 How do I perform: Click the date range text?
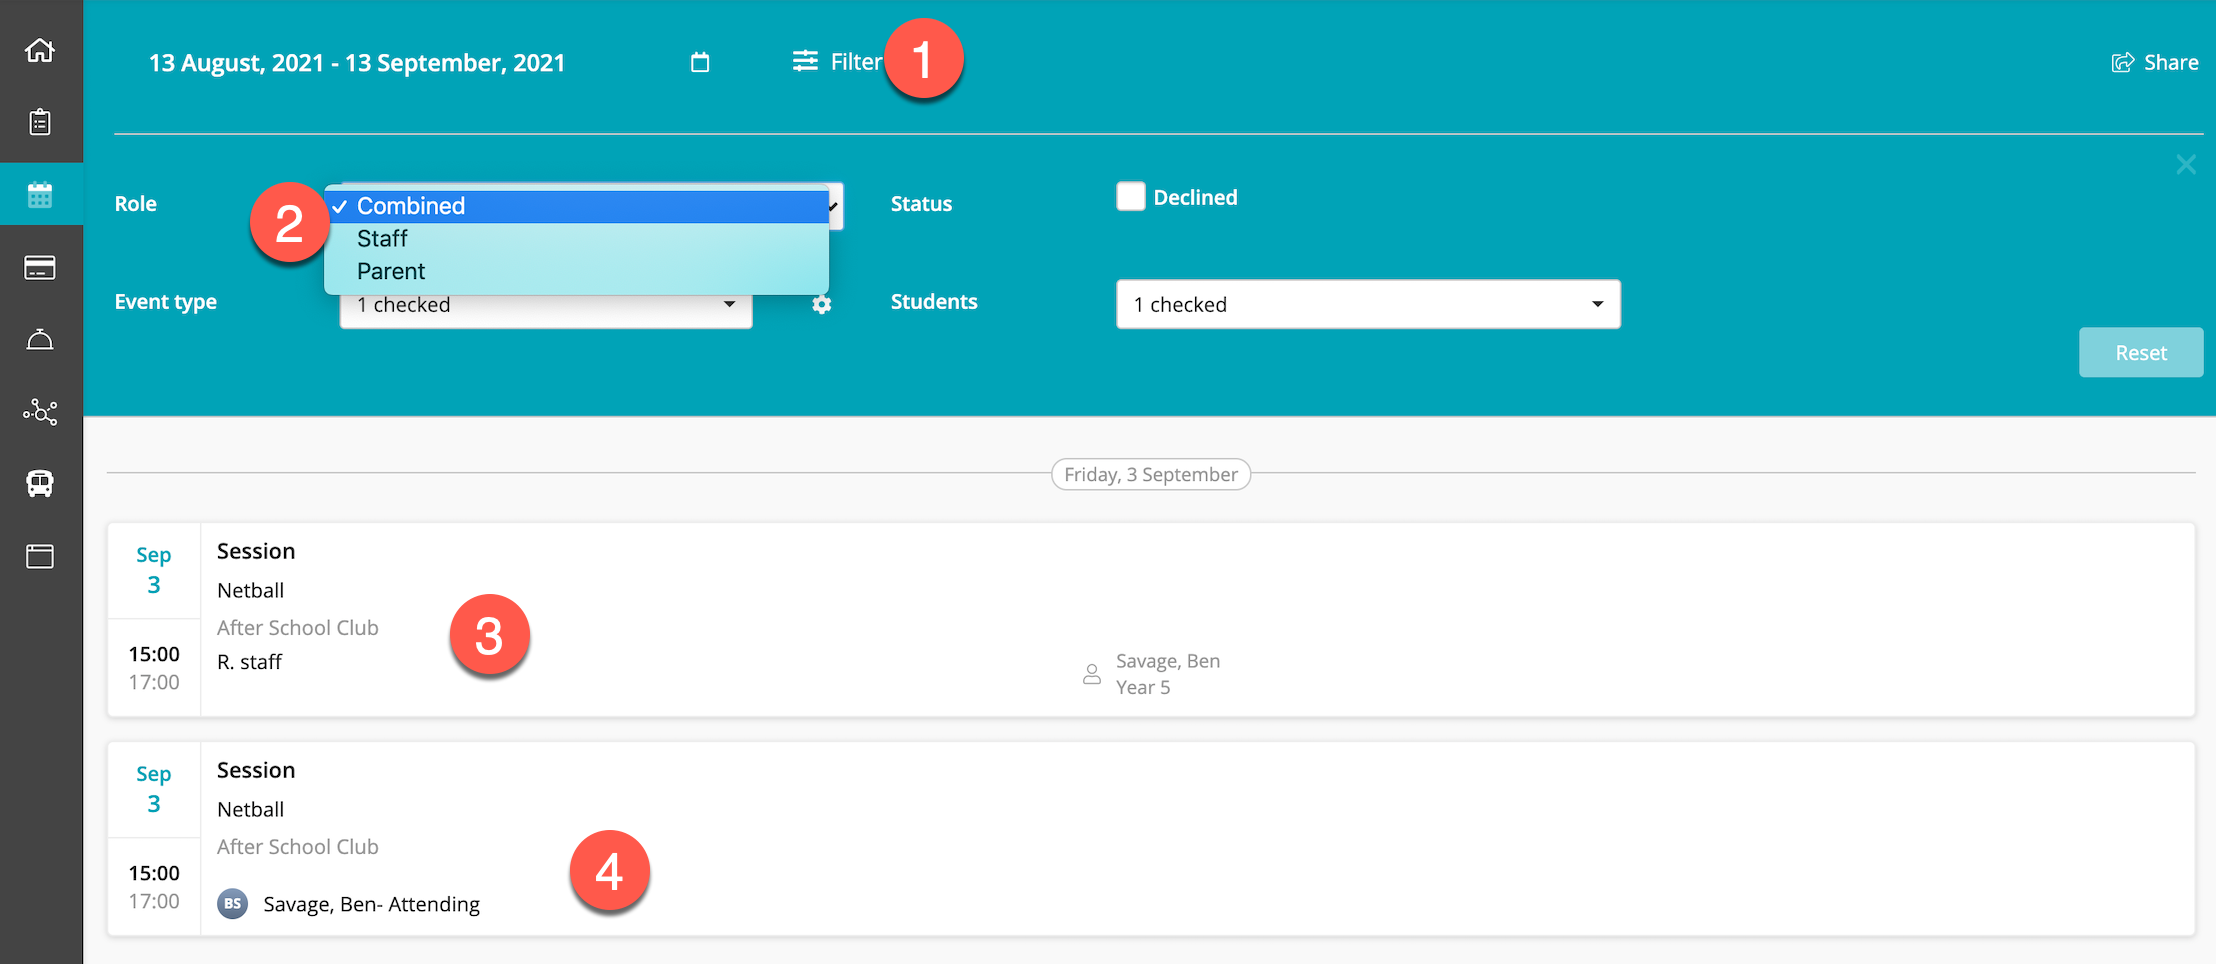[x=357, y=62]
